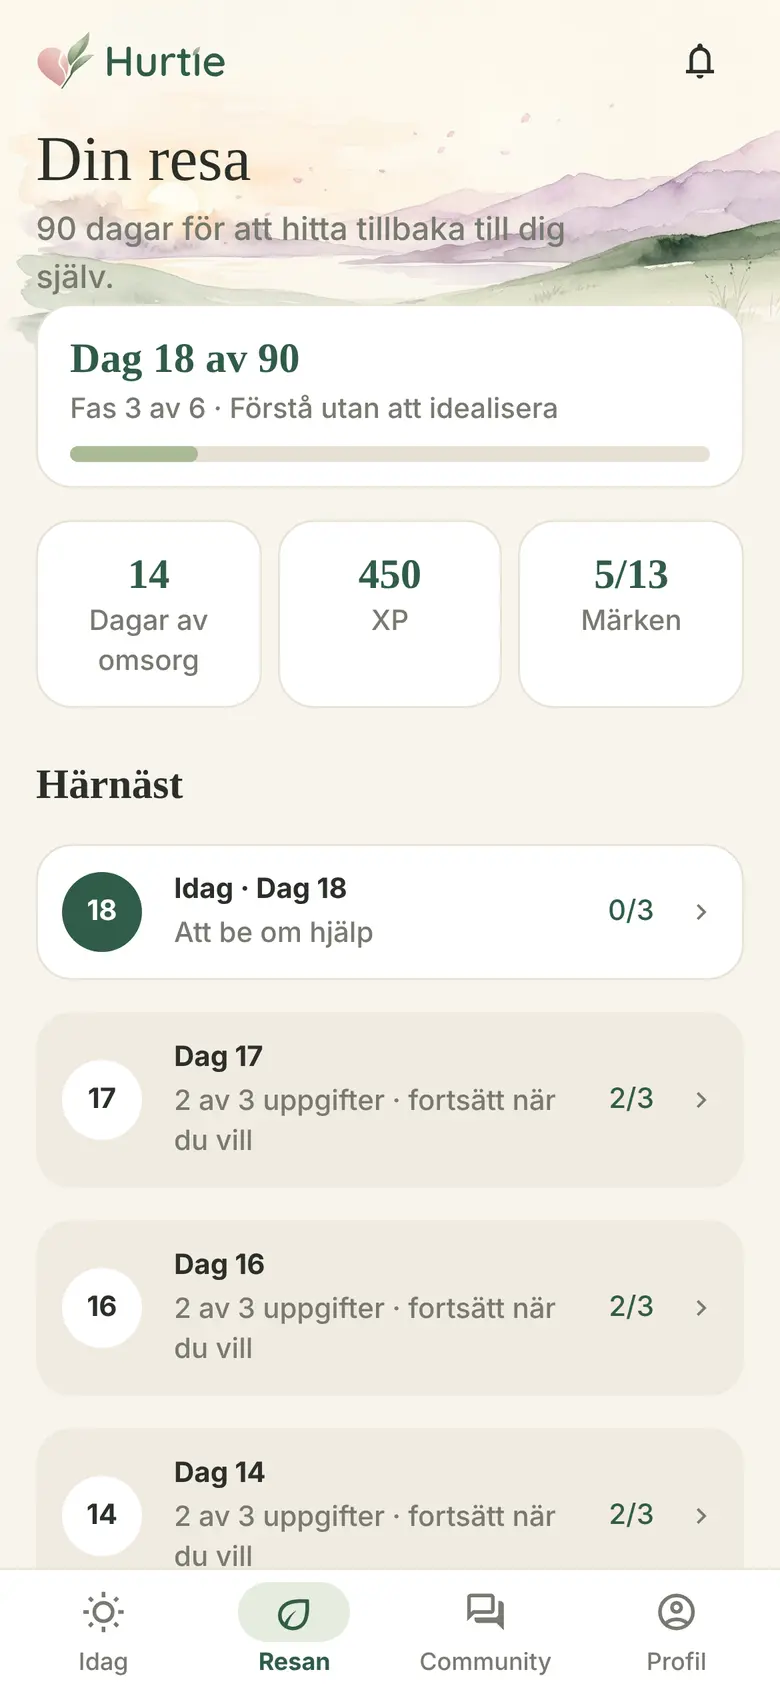Open the Att be om hjälp entry
The height and width of the screenshot is (1688, 780).
(390, 911)
